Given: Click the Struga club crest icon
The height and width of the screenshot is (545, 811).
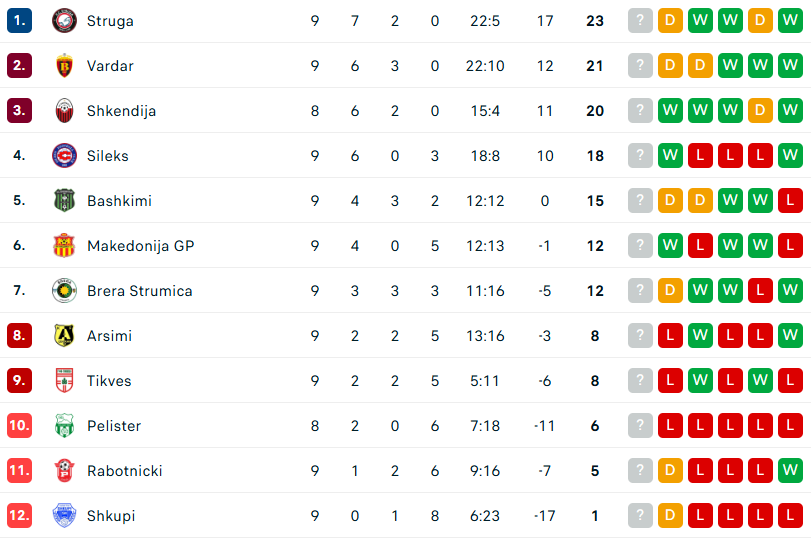Looking at the screenshot, I should 64,21.
